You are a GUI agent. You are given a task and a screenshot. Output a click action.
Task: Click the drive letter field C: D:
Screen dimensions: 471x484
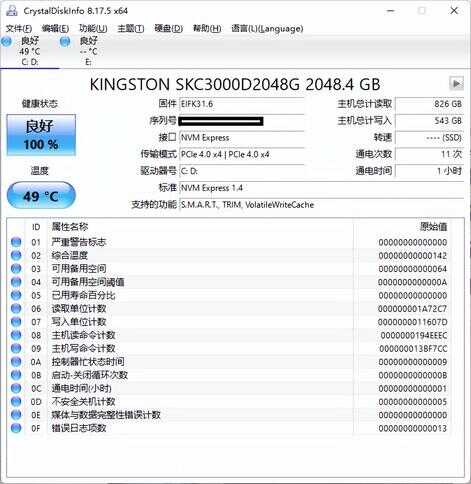pyautogui.click(x=242, y=171)
